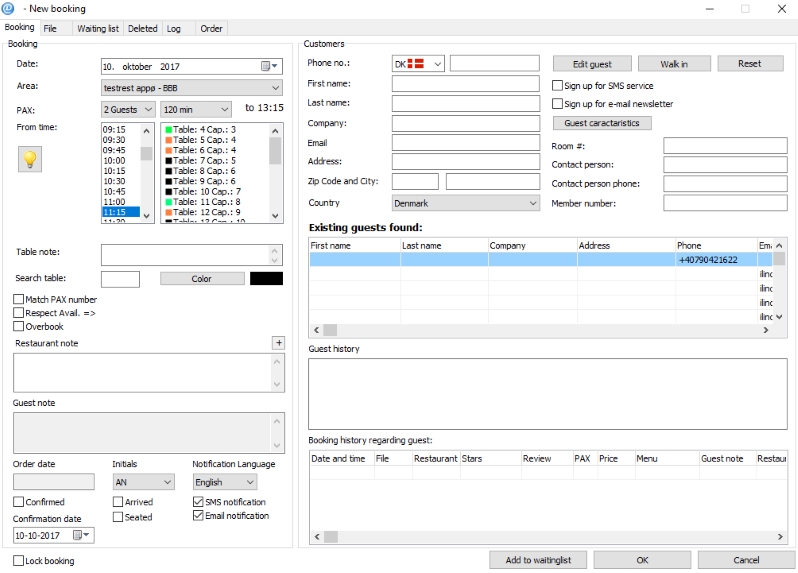
Task: Click the existing guests horizontal scrollbar thumb
Action: (x=330, y=330)
